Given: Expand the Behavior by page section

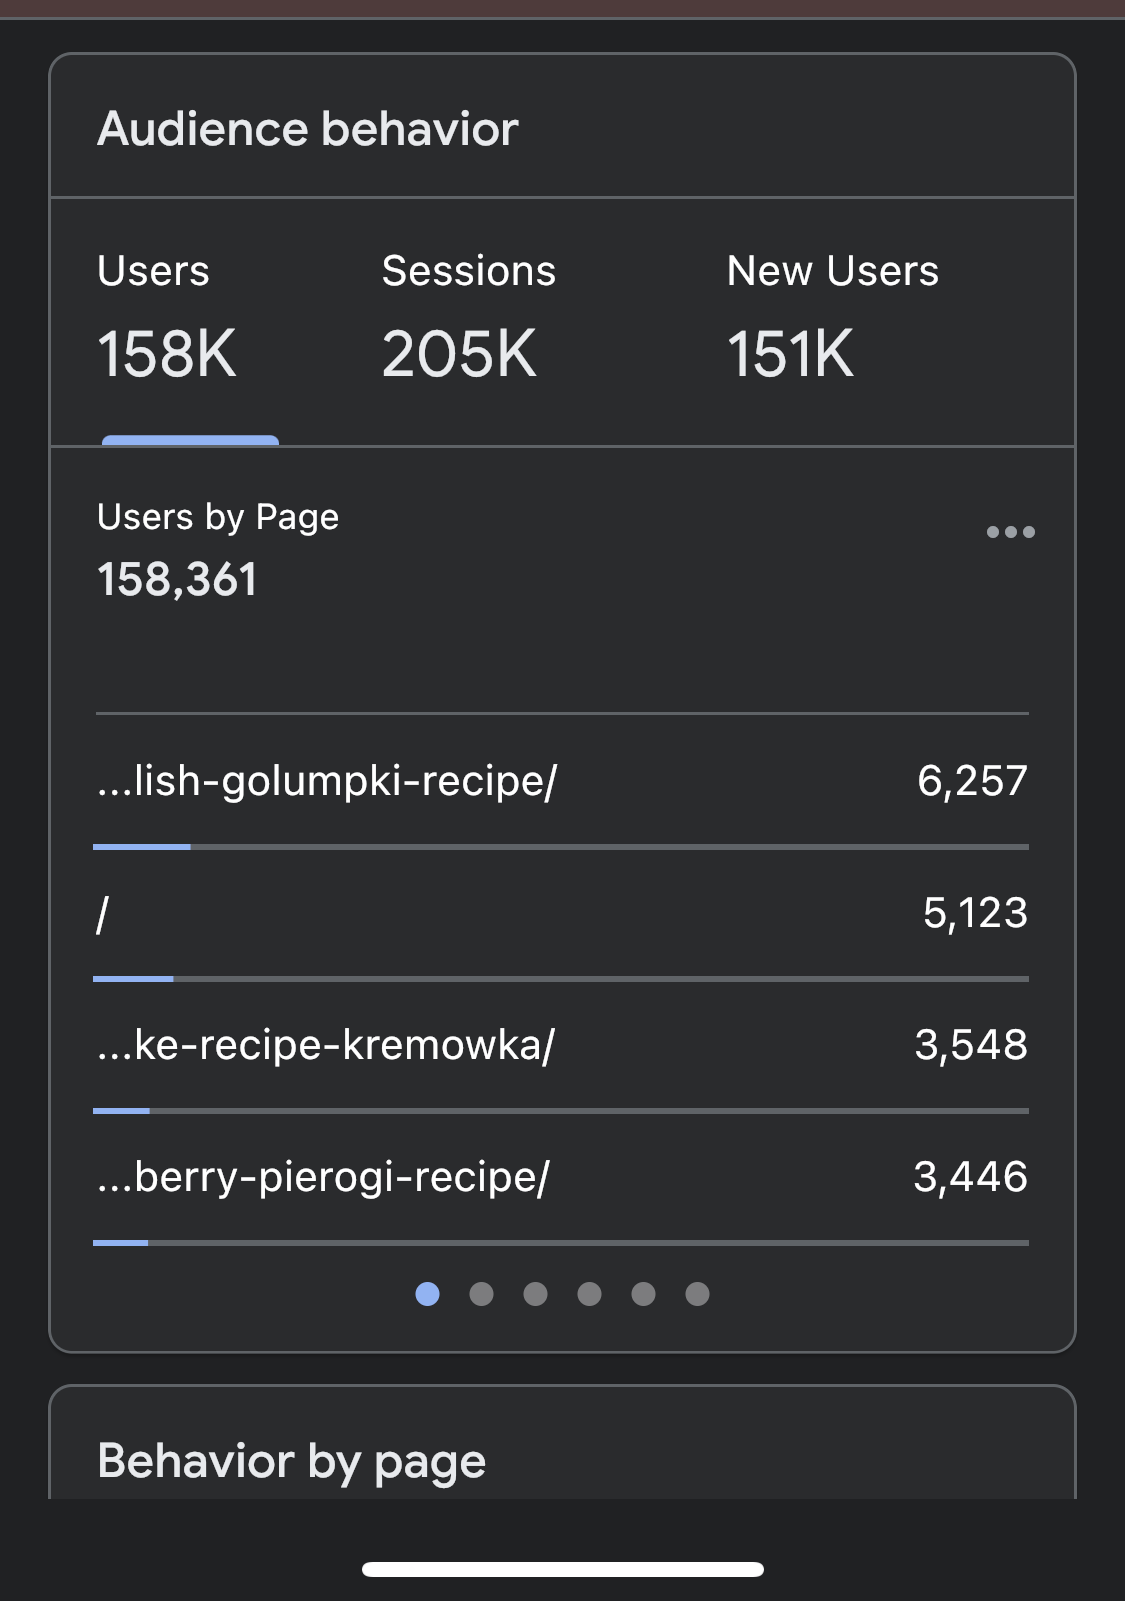Looking at the screenshot, I should pyautogui.click(x=290, y=1459).
